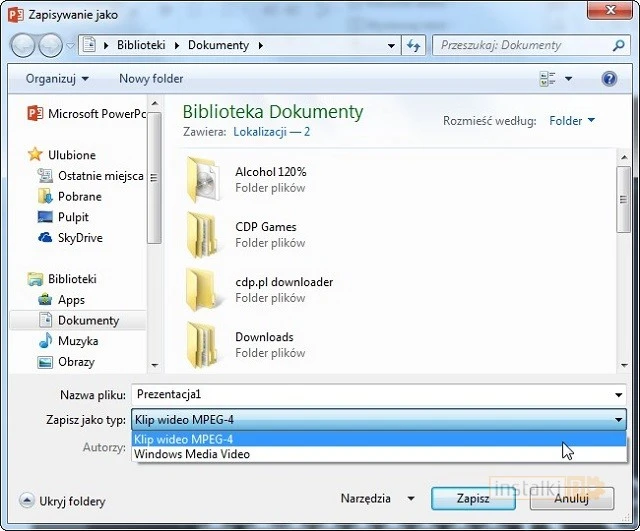The width and height of the screenshot is (640, 531).
Task: Click the magnifier search icon
Action: click(618, 45)
